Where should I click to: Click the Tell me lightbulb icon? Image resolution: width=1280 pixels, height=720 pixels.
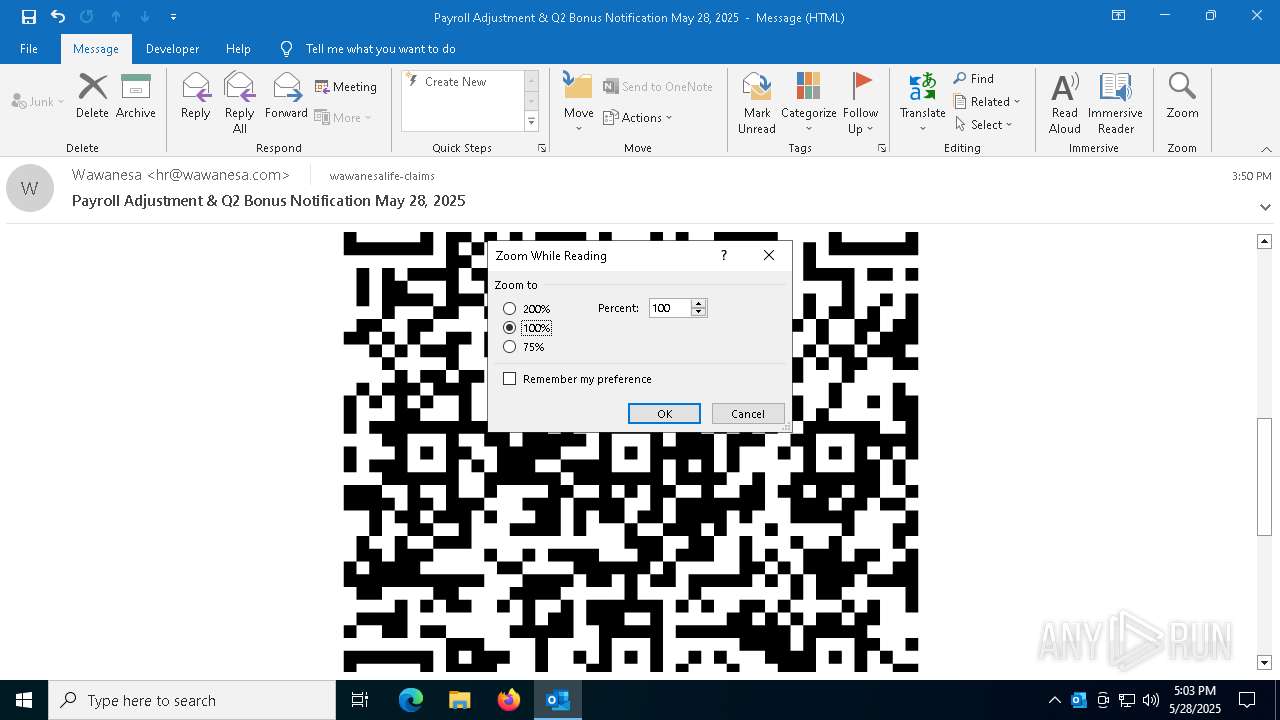[287, 49]
